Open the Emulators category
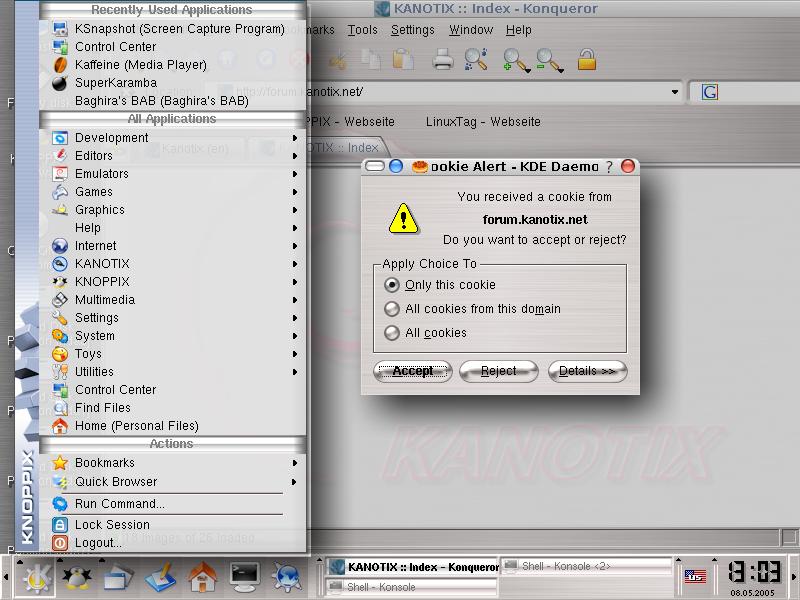Image resolution: width=800 pixels, height=600 pixels. tap(173, 174)
